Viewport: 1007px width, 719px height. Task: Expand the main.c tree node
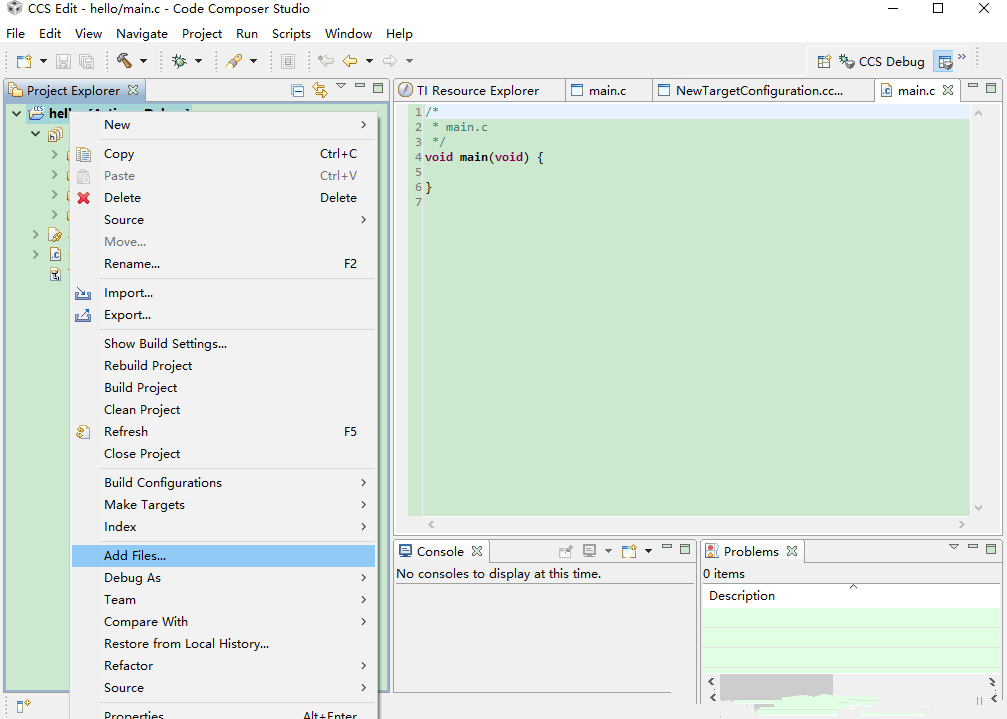[x=36, y=254]
